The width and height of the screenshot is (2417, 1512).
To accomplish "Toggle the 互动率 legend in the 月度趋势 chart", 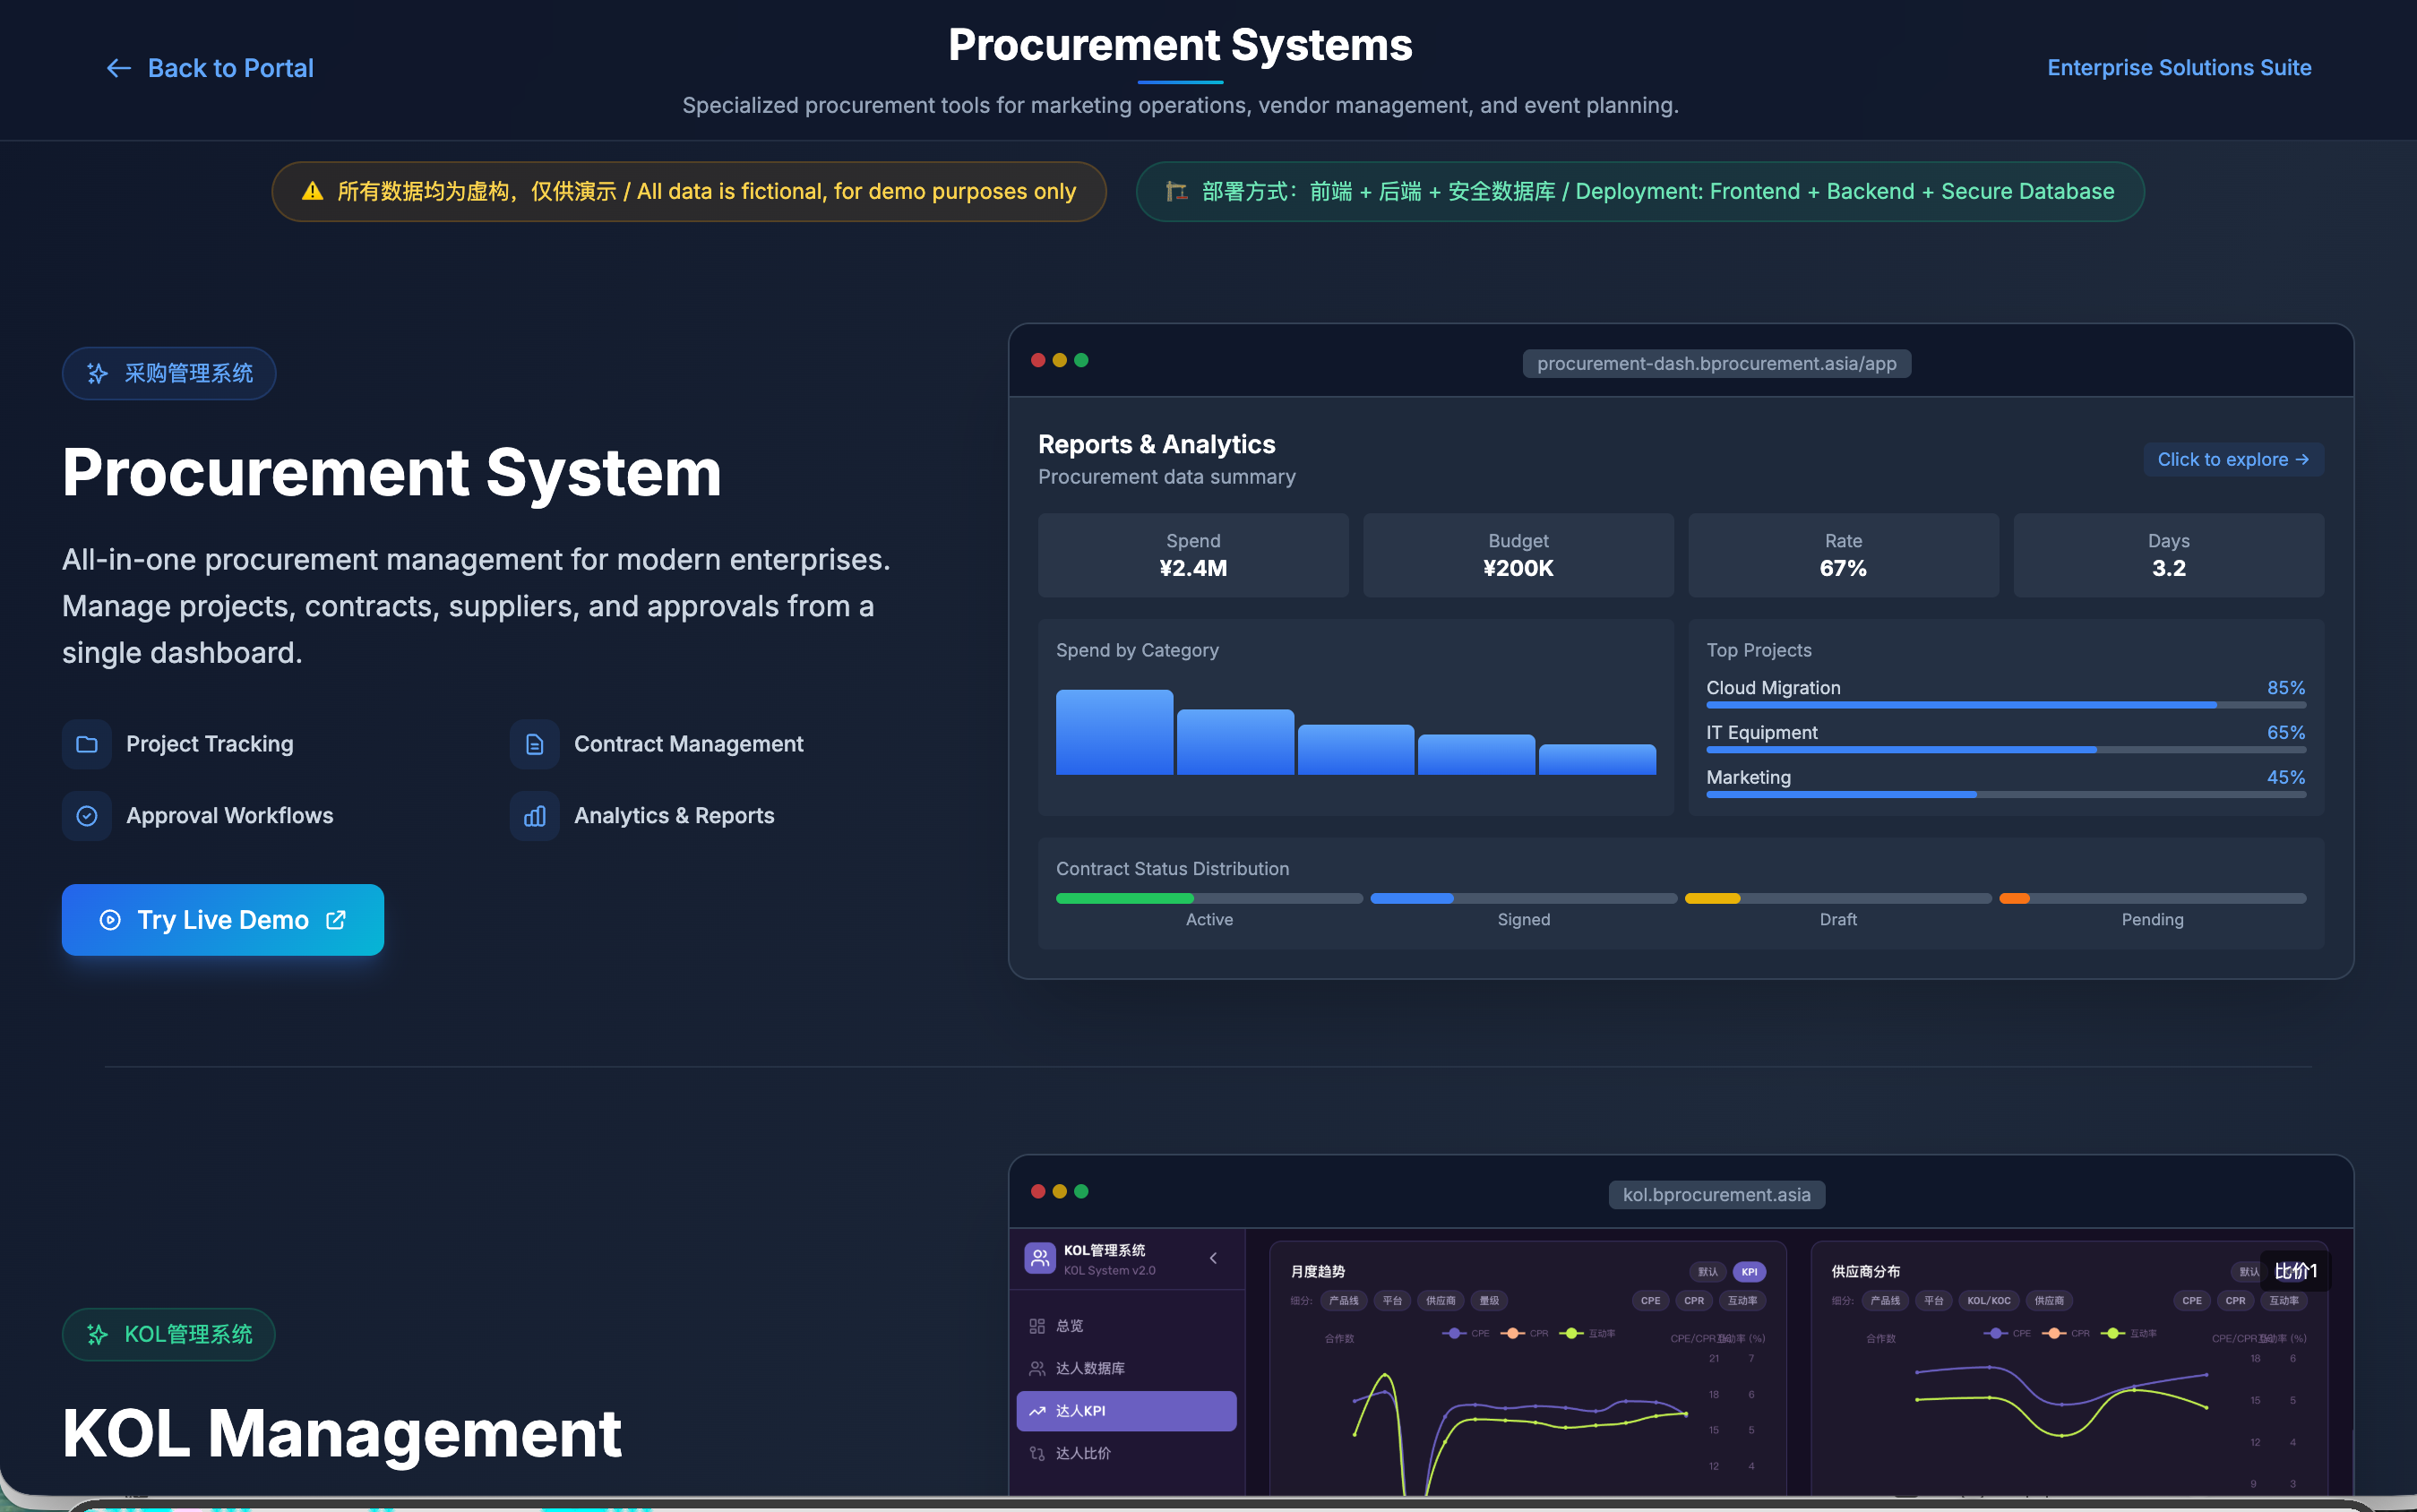I will [x=1588, y=1333].
